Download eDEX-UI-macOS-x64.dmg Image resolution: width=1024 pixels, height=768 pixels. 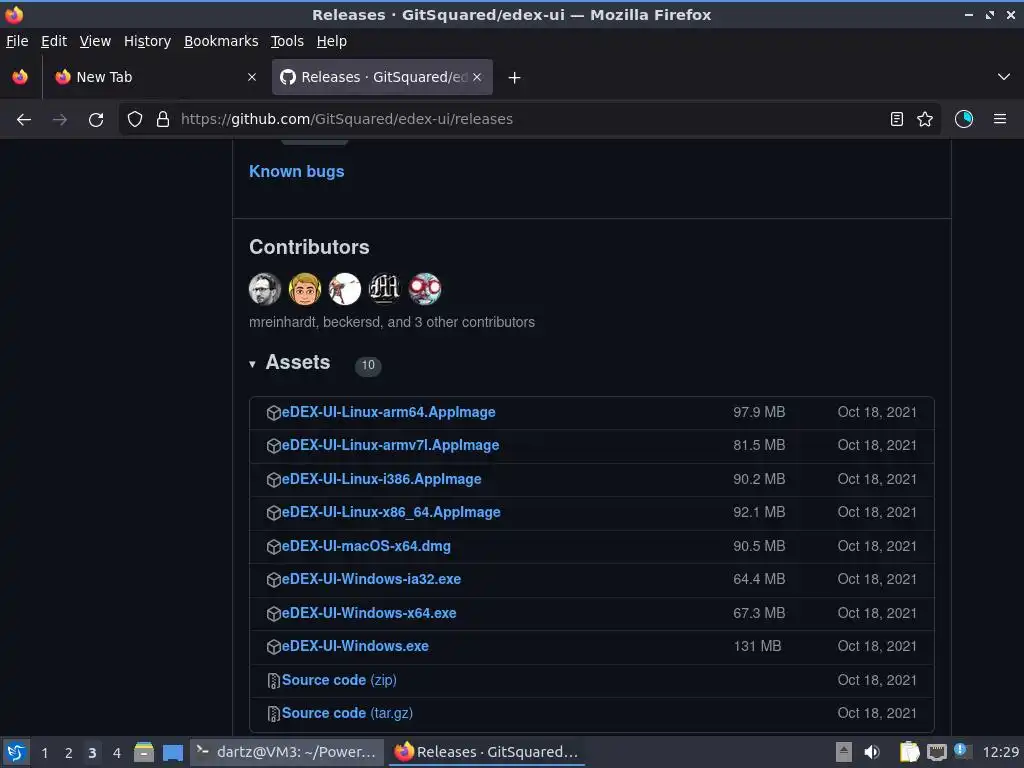366,546
